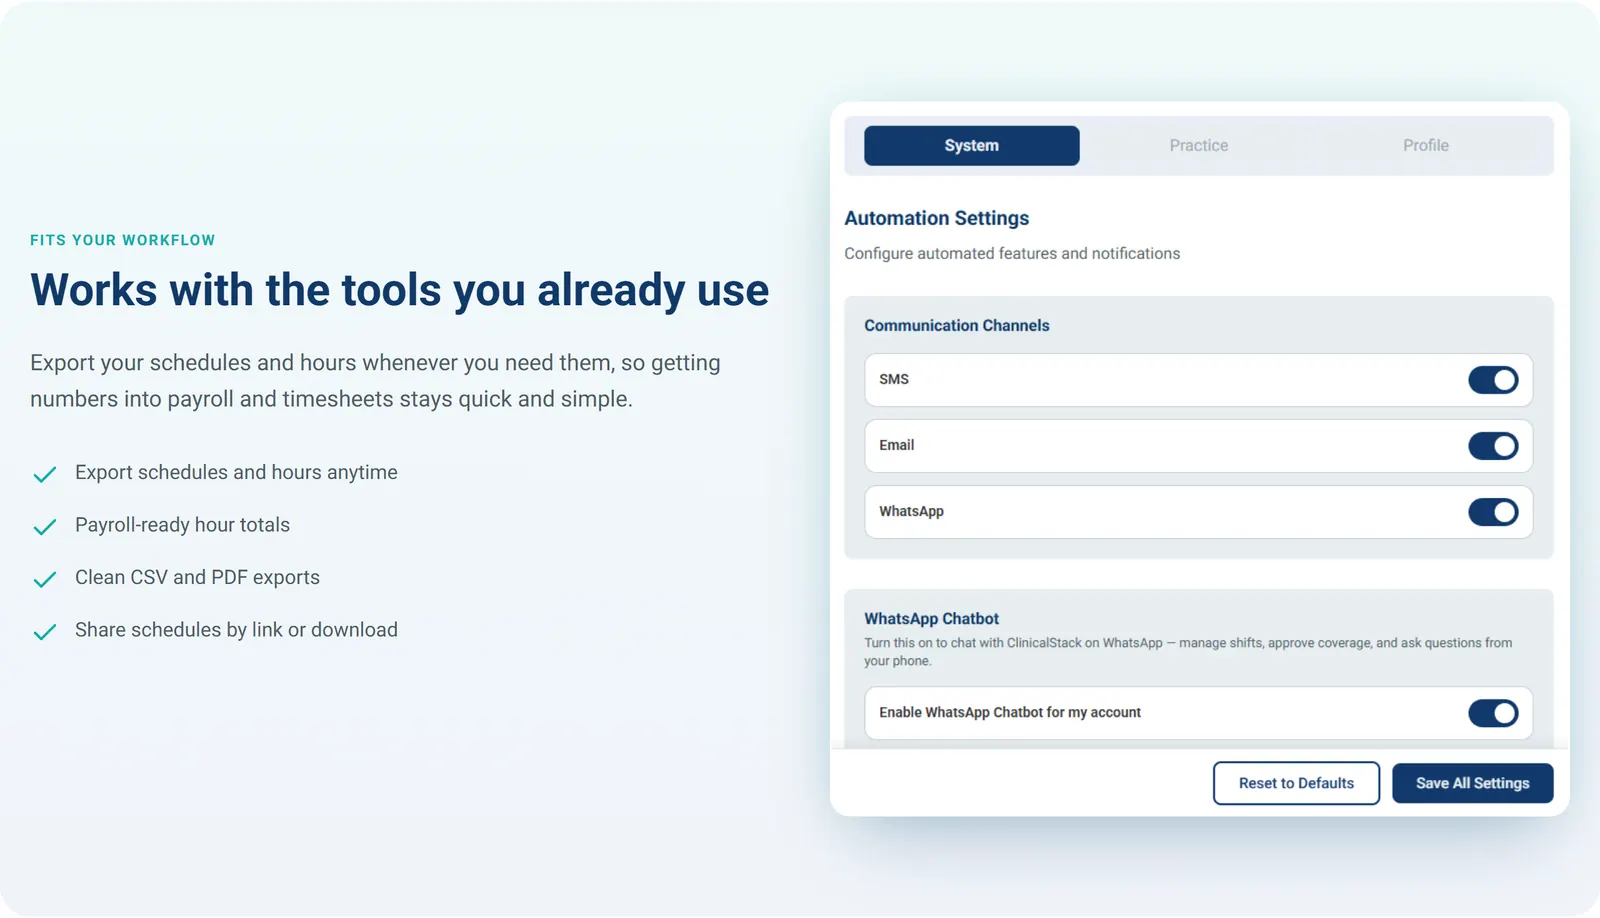Click text Clean CSV and PDF exports

(x=197, y=577)
